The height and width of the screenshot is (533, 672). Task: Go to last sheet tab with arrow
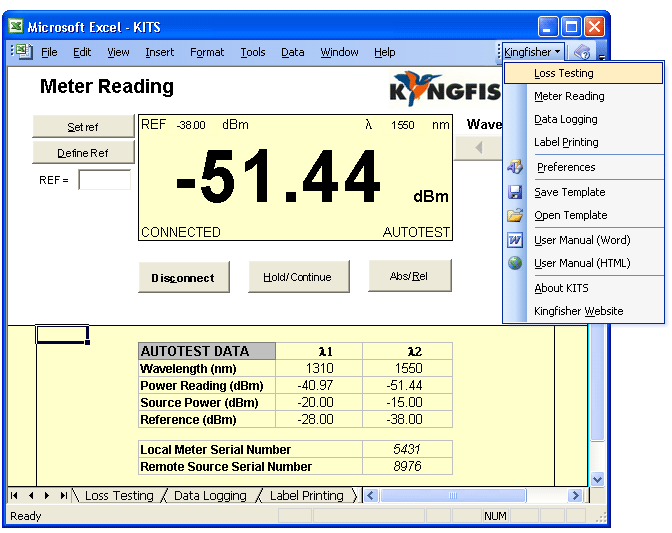pyautogui.click(x=63, y=496)
